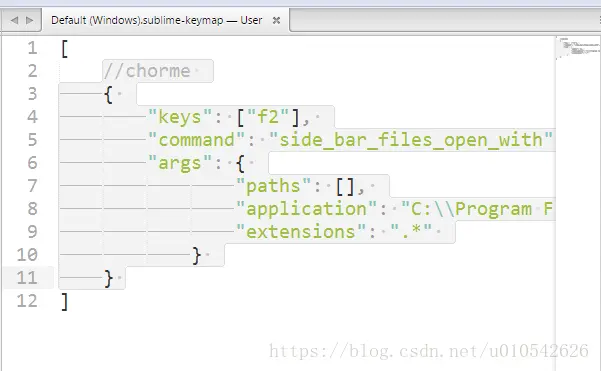Screen dimensions: 601x371
Task: Click line number 11 in gutter
Action: 27,278
